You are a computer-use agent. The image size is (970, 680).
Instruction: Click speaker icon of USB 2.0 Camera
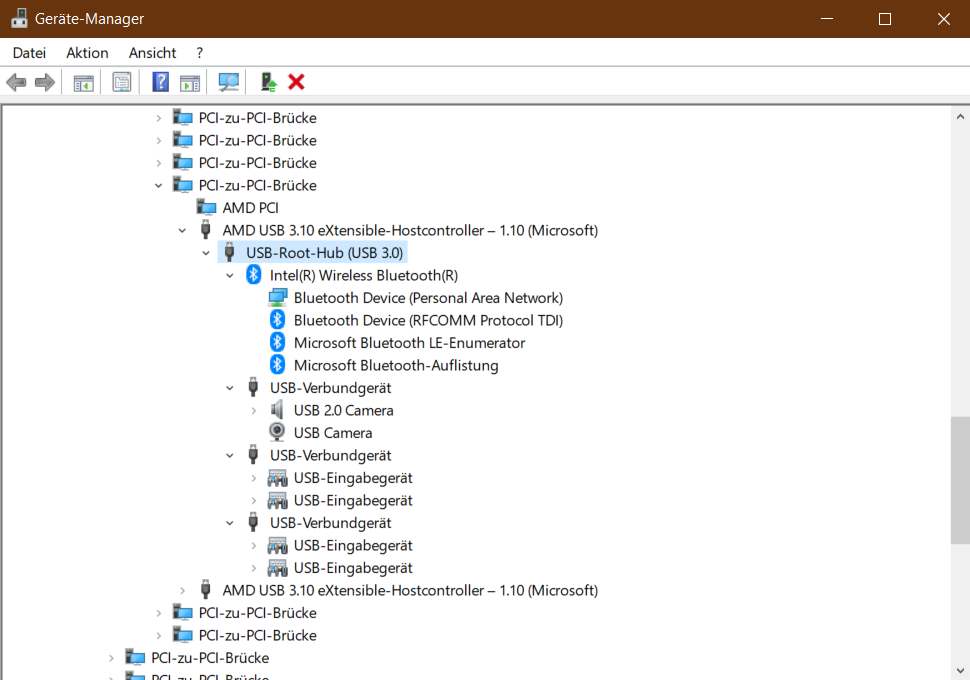[x=277, y=410]
